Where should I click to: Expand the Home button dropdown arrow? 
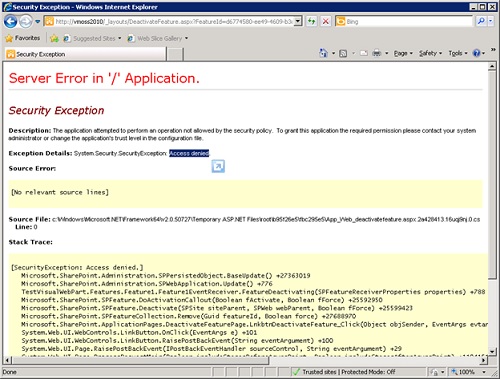coord(333,53)
